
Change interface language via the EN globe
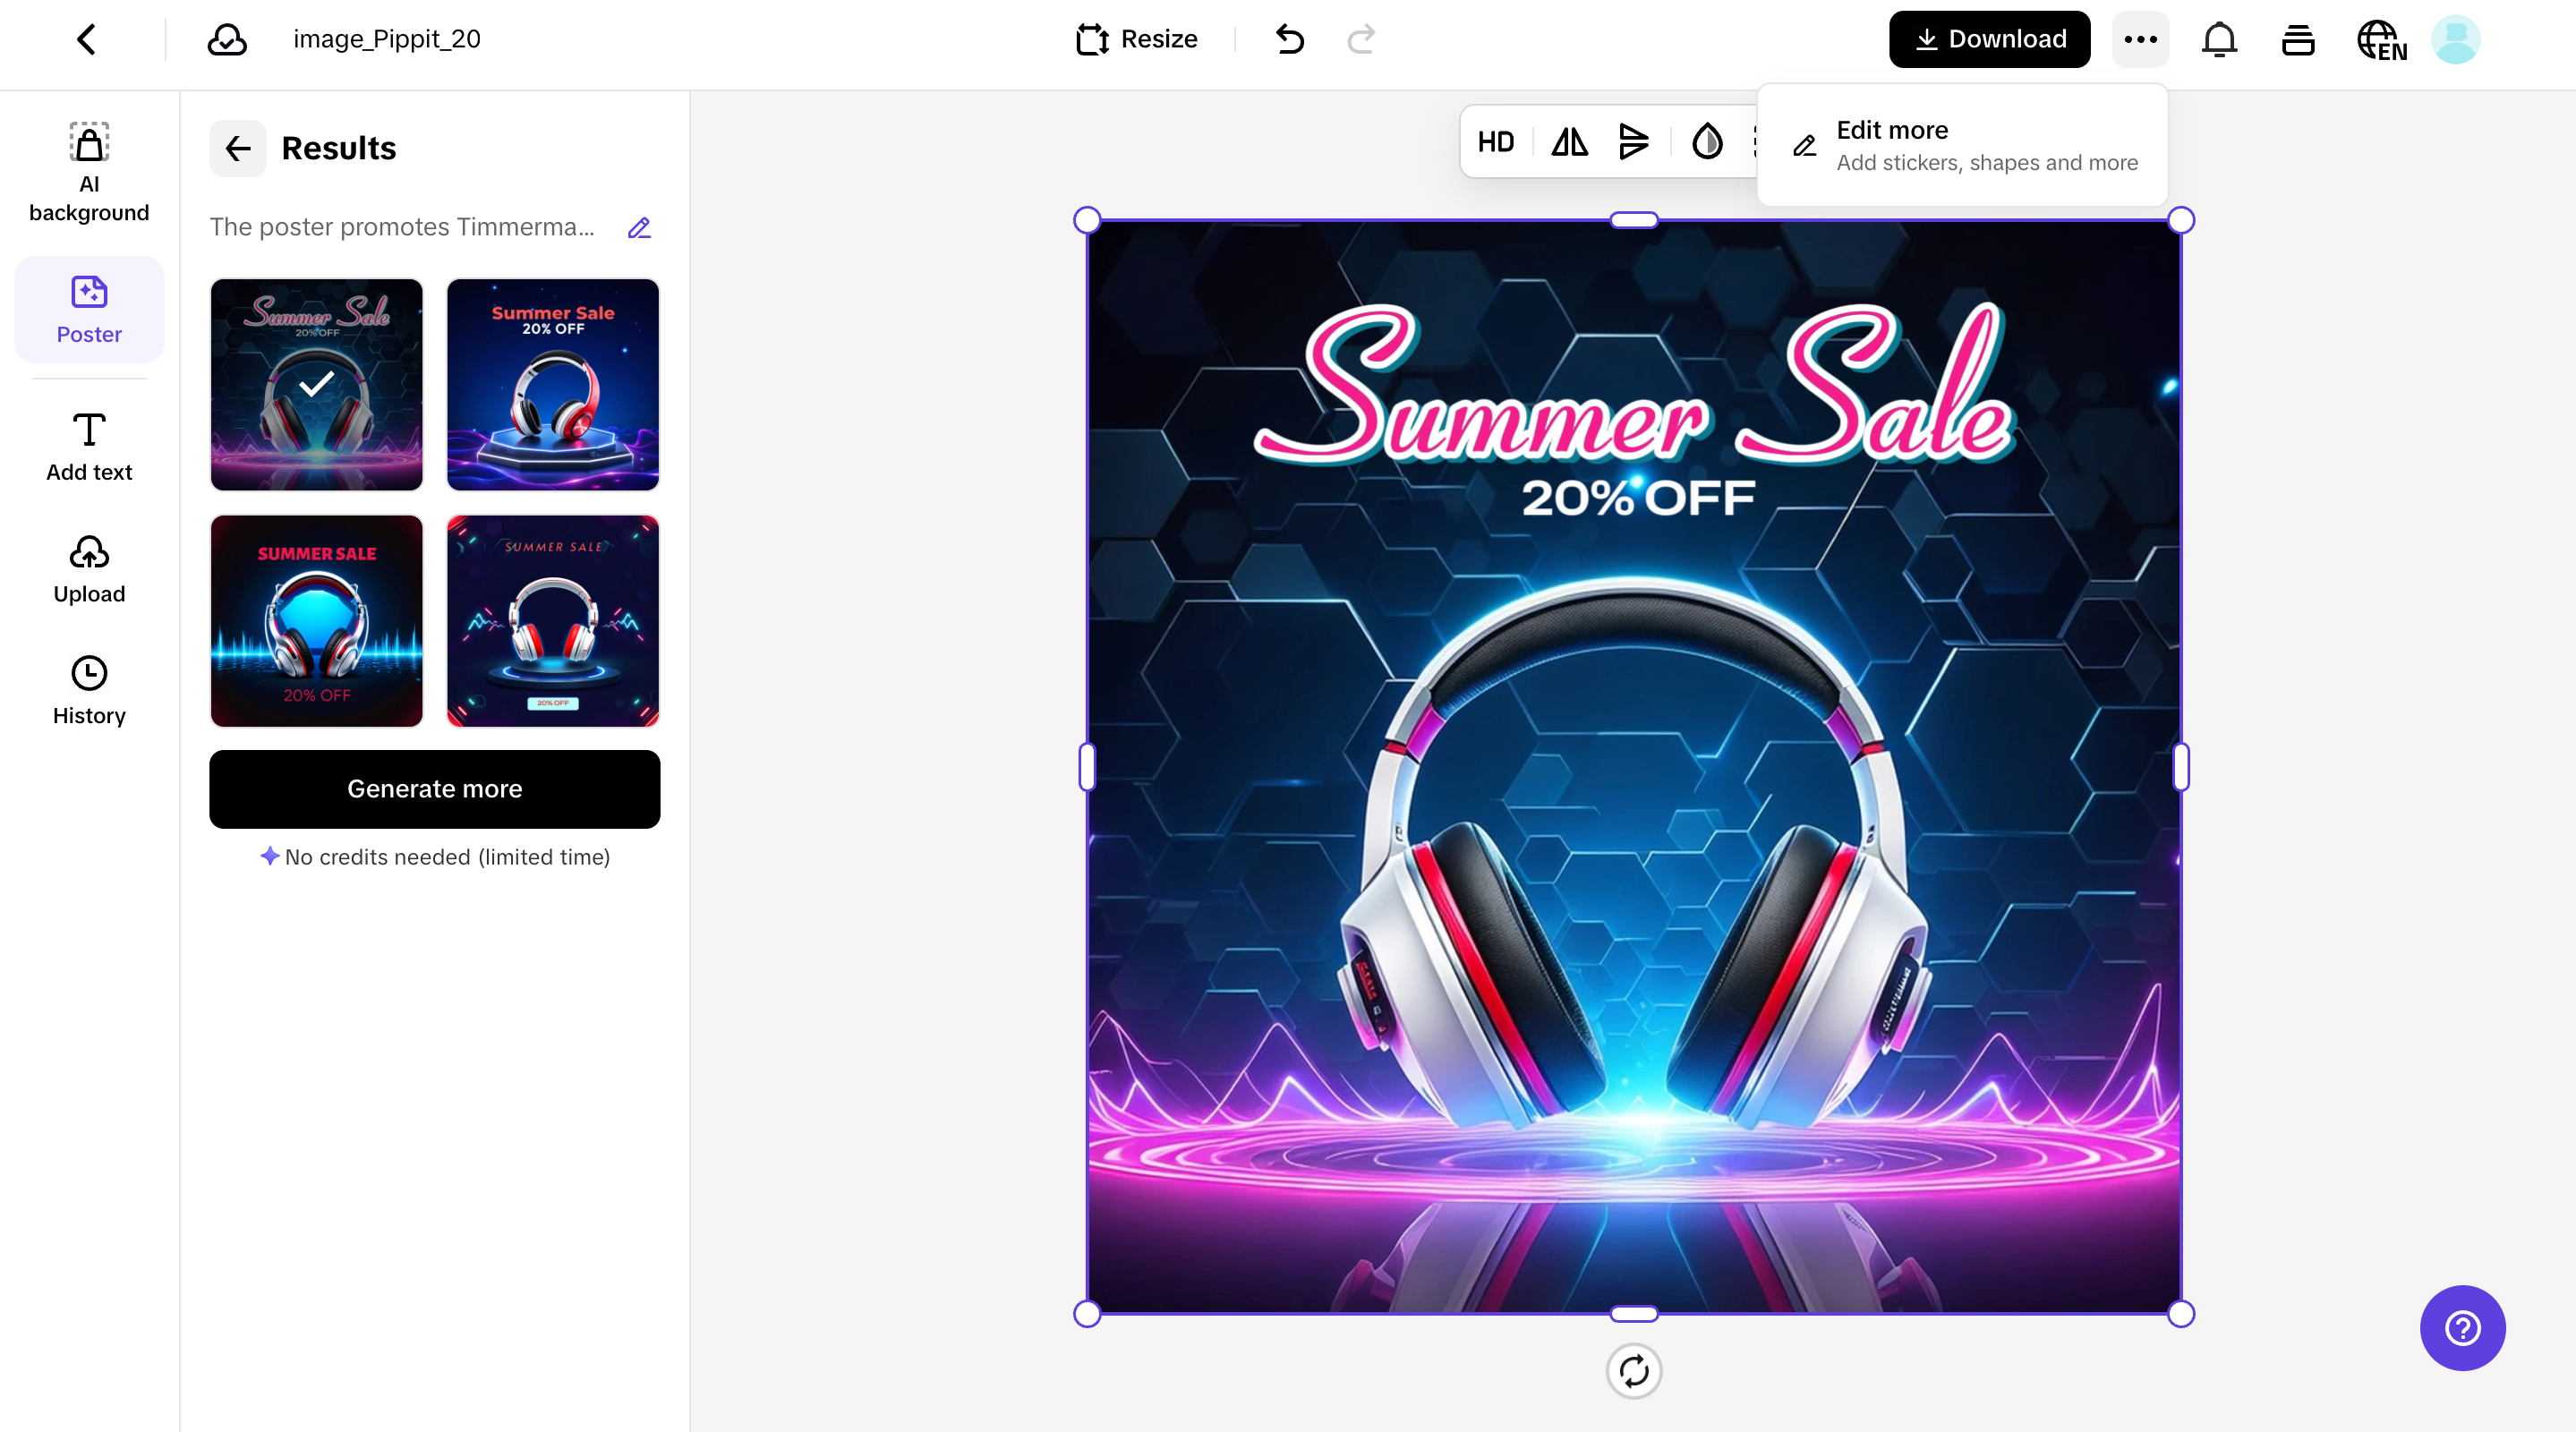(2381, 40)
